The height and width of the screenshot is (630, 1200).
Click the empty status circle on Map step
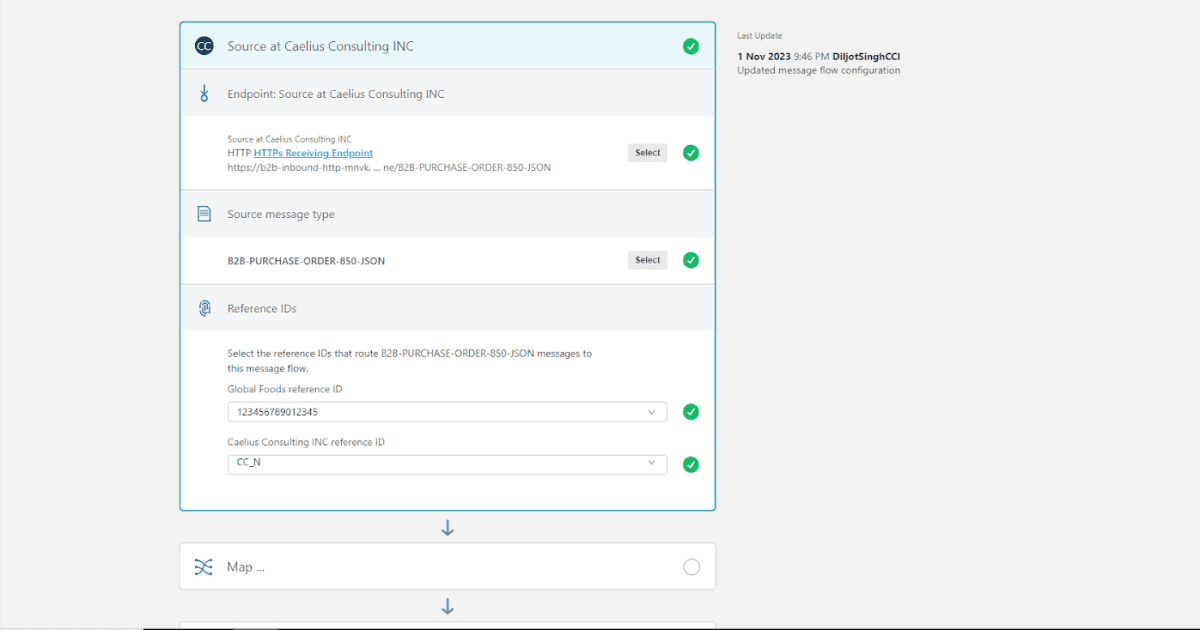[691, 567]
